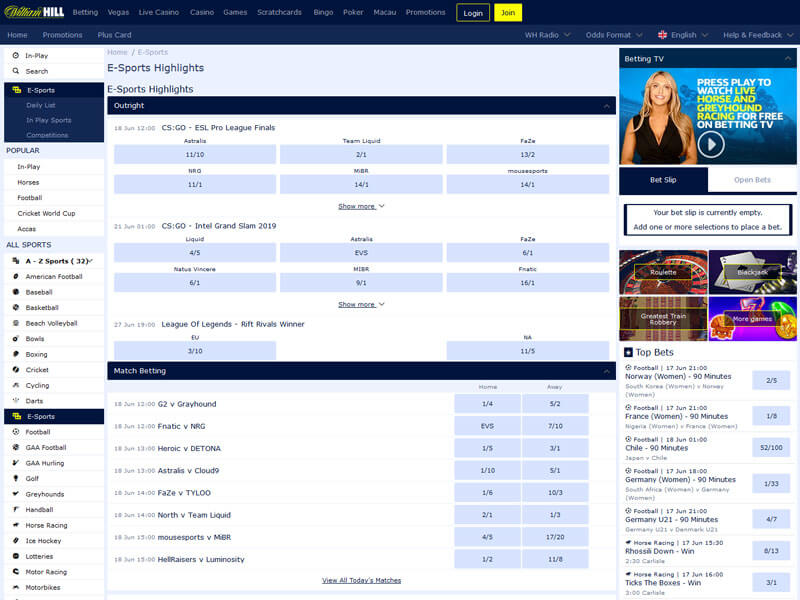Collapse the Outright section
The width and height of the screenshot is (800, 600).
point(607,106)
